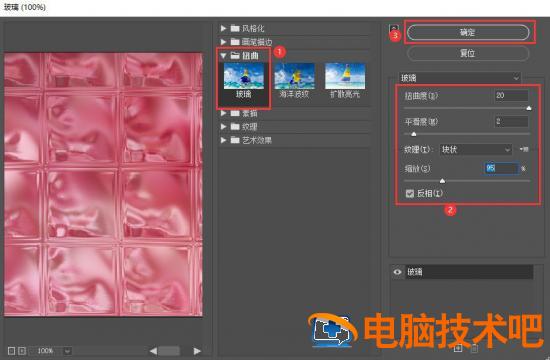Image resolution: width=550 pixels, height=360 pixels.
Task: Expand the 画笔描边 filter folder
Action: click(x=223, y=42)
